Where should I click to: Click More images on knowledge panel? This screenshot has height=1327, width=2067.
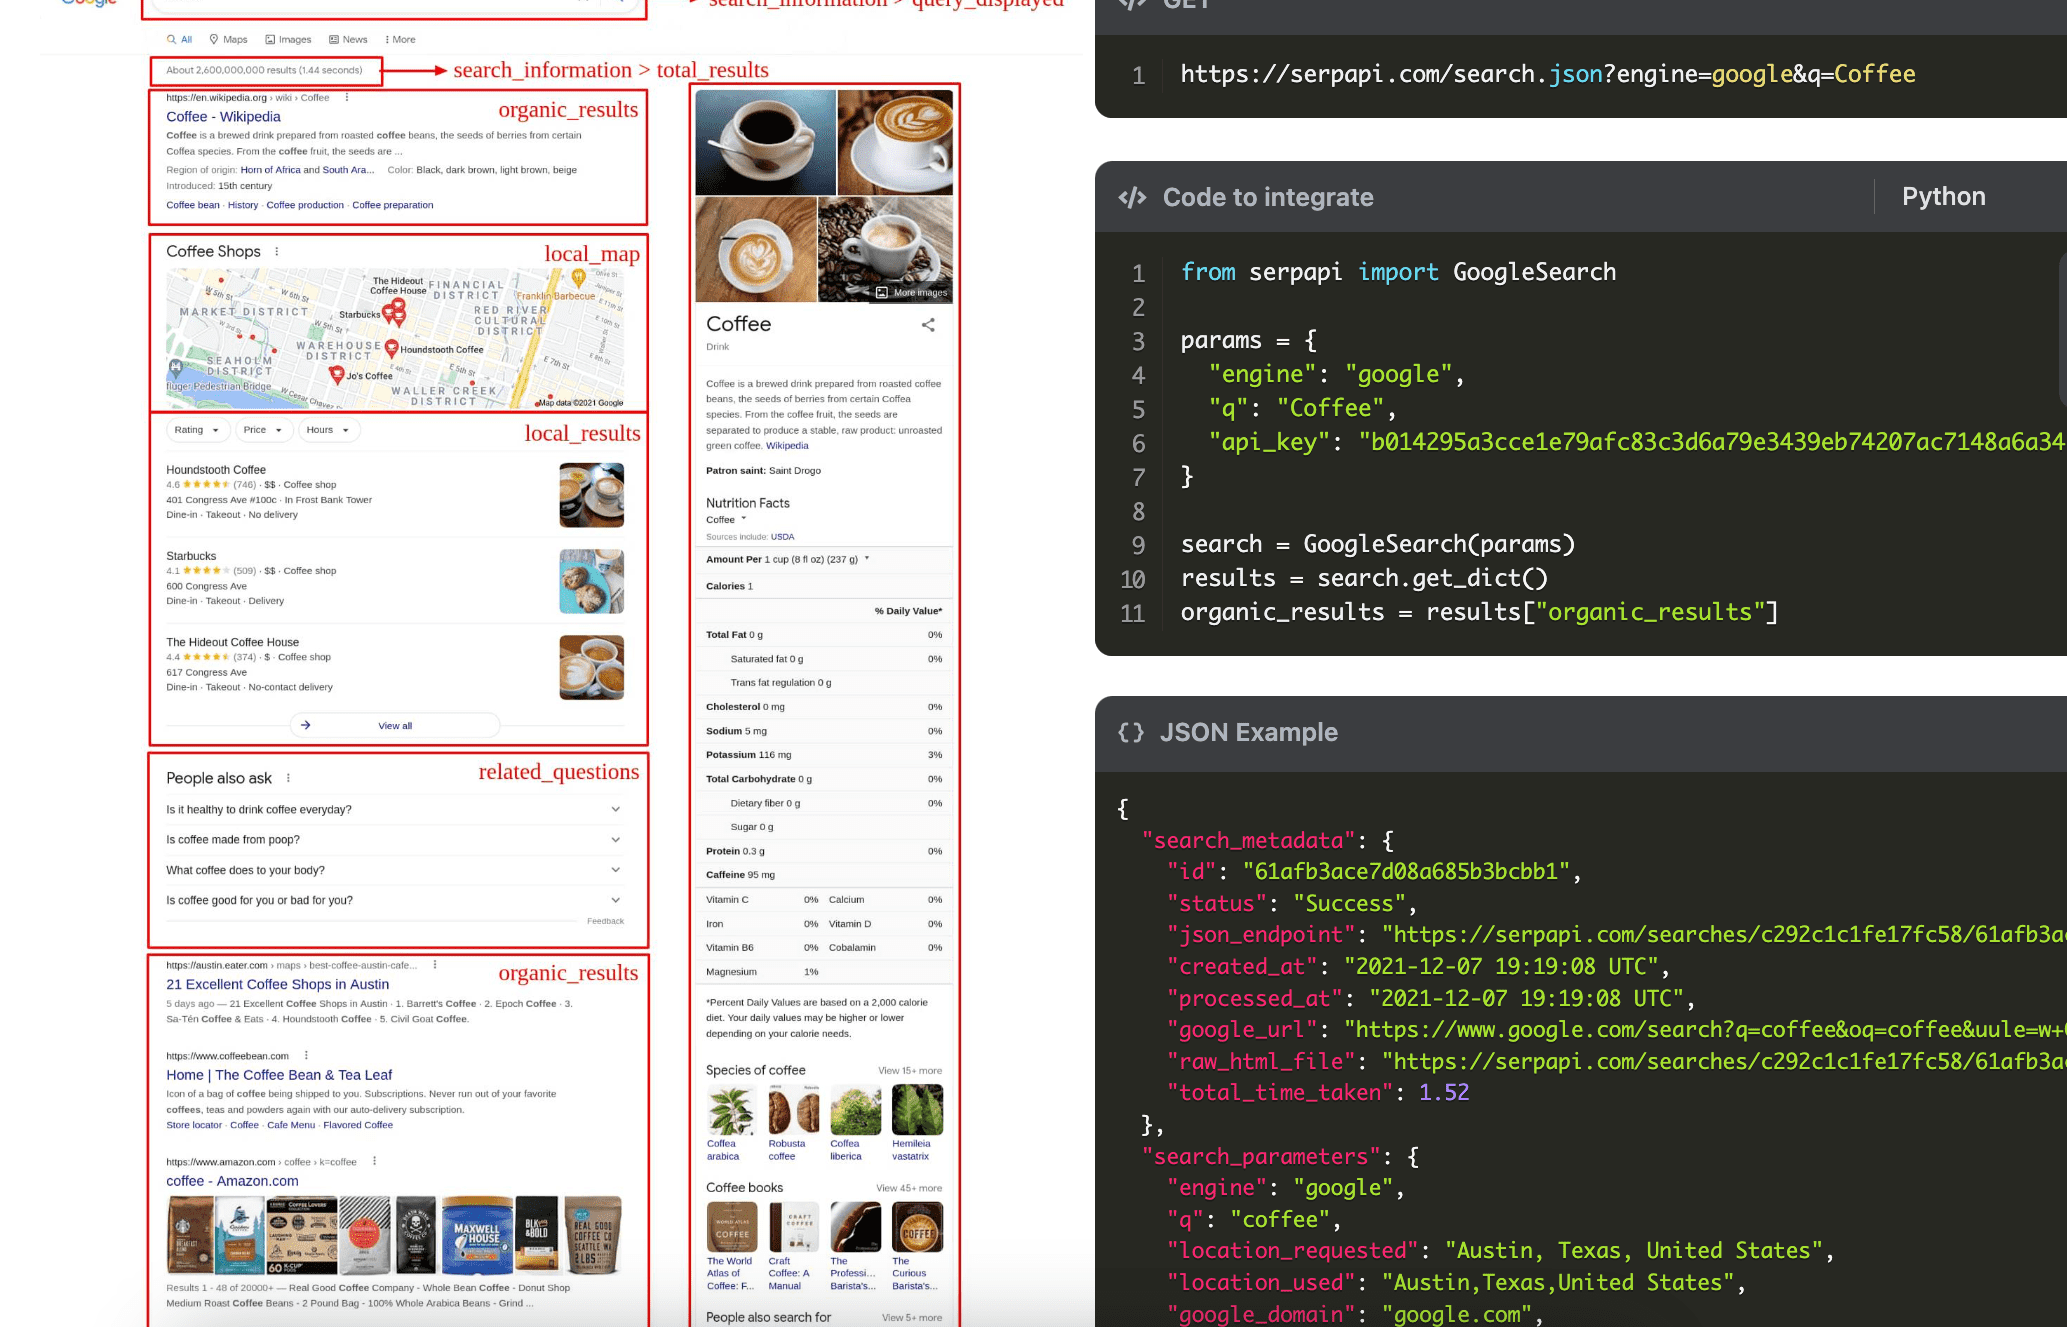click(x=911, y=293)
